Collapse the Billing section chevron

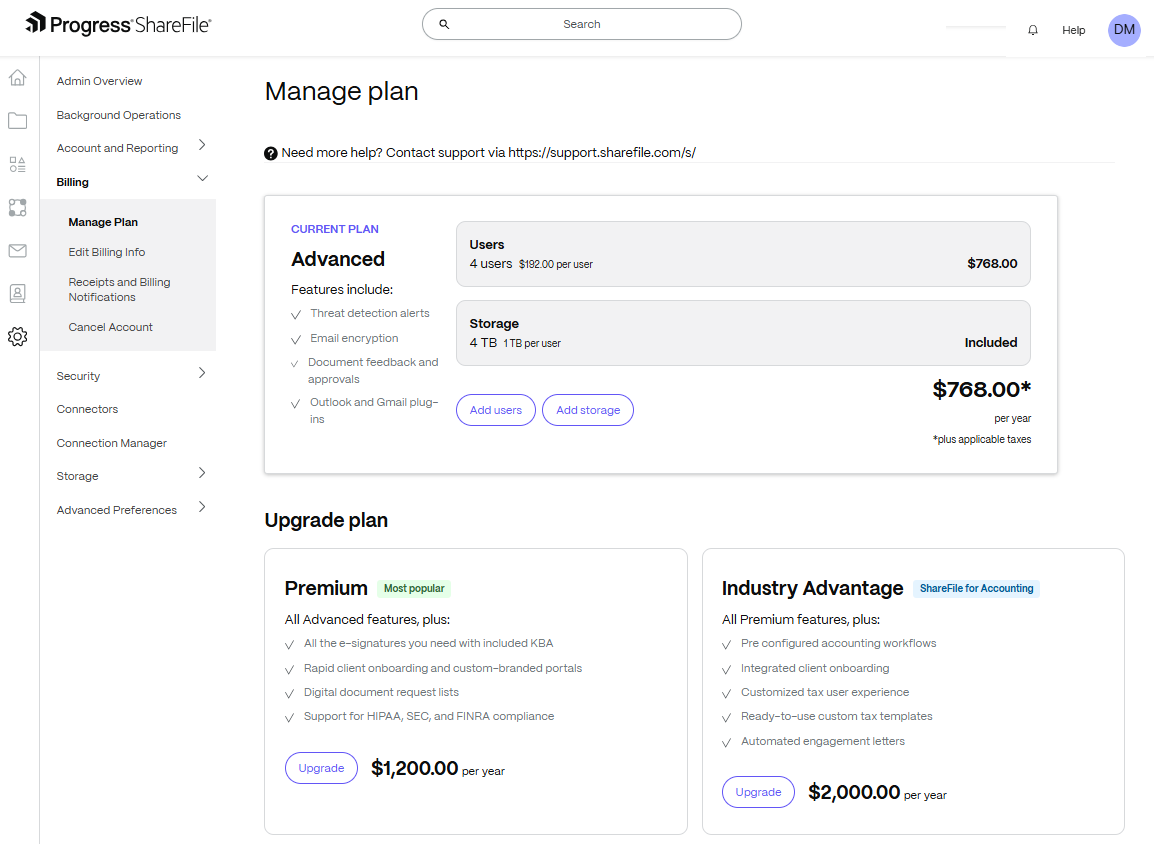coord(202,179)
